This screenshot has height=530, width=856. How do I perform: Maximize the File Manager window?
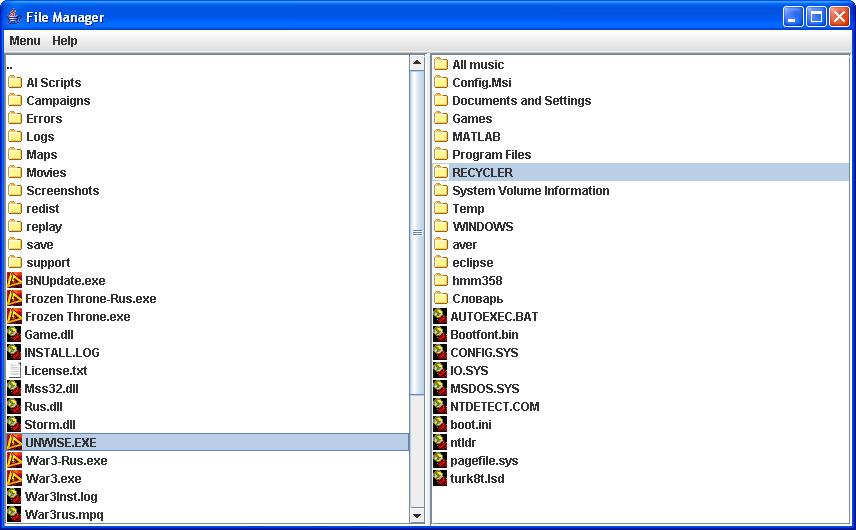(x=816, y=17)
